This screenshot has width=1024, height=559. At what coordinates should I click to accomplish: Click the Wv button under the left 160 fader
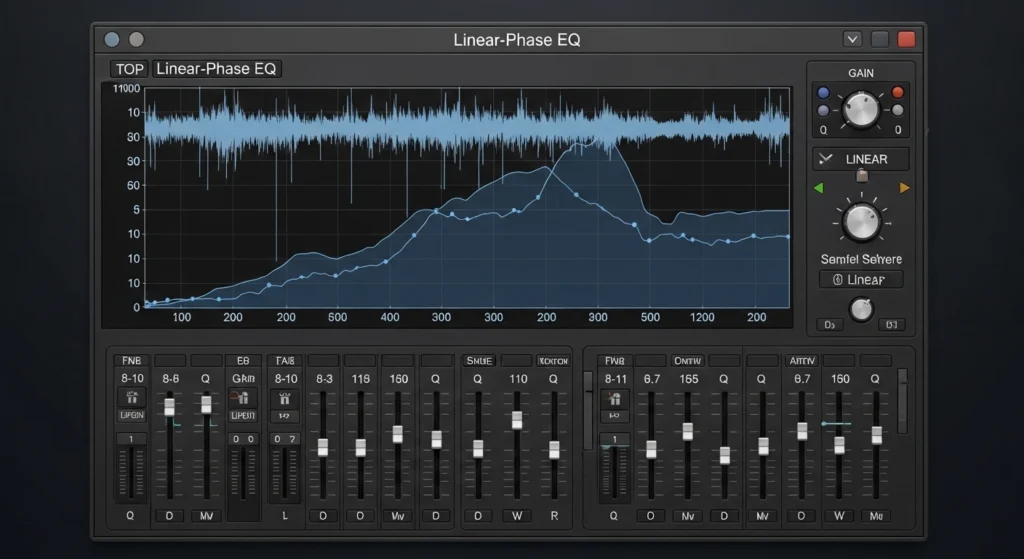(x=398, y=516)
